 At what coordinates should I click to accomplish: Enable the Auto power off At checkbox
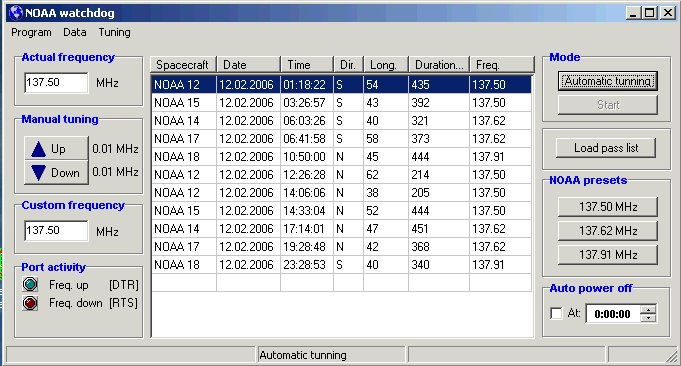click(556, 313)
